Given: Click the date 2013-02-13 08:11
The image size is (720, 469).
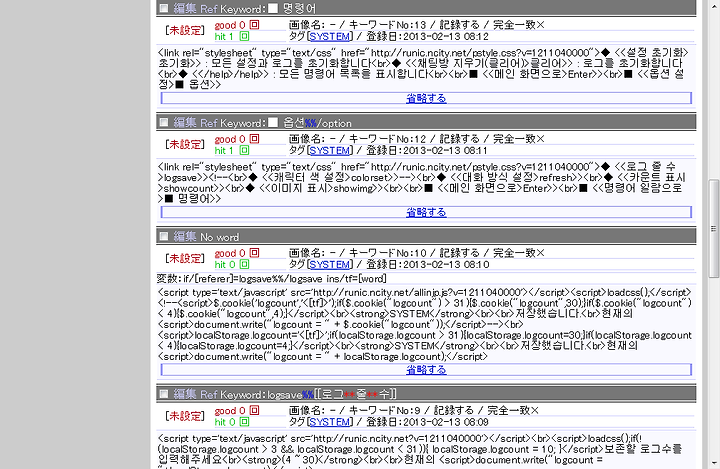Looking at the screenshot, I should [445, 150].
